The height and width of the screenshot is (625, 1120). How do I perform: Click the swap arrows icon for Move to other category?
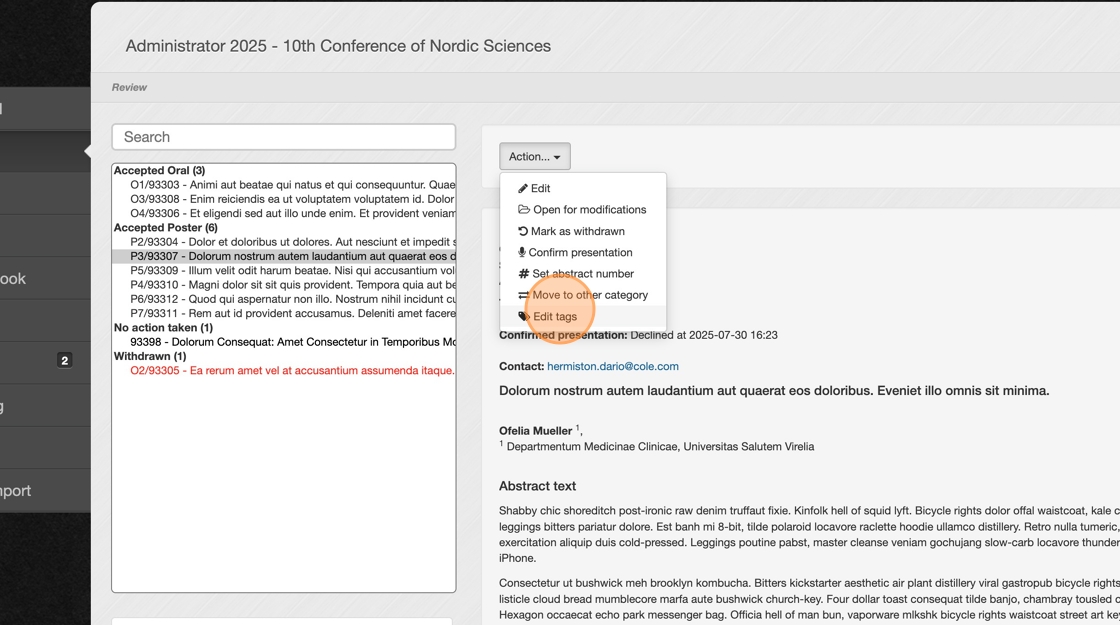tap(524, 295)
